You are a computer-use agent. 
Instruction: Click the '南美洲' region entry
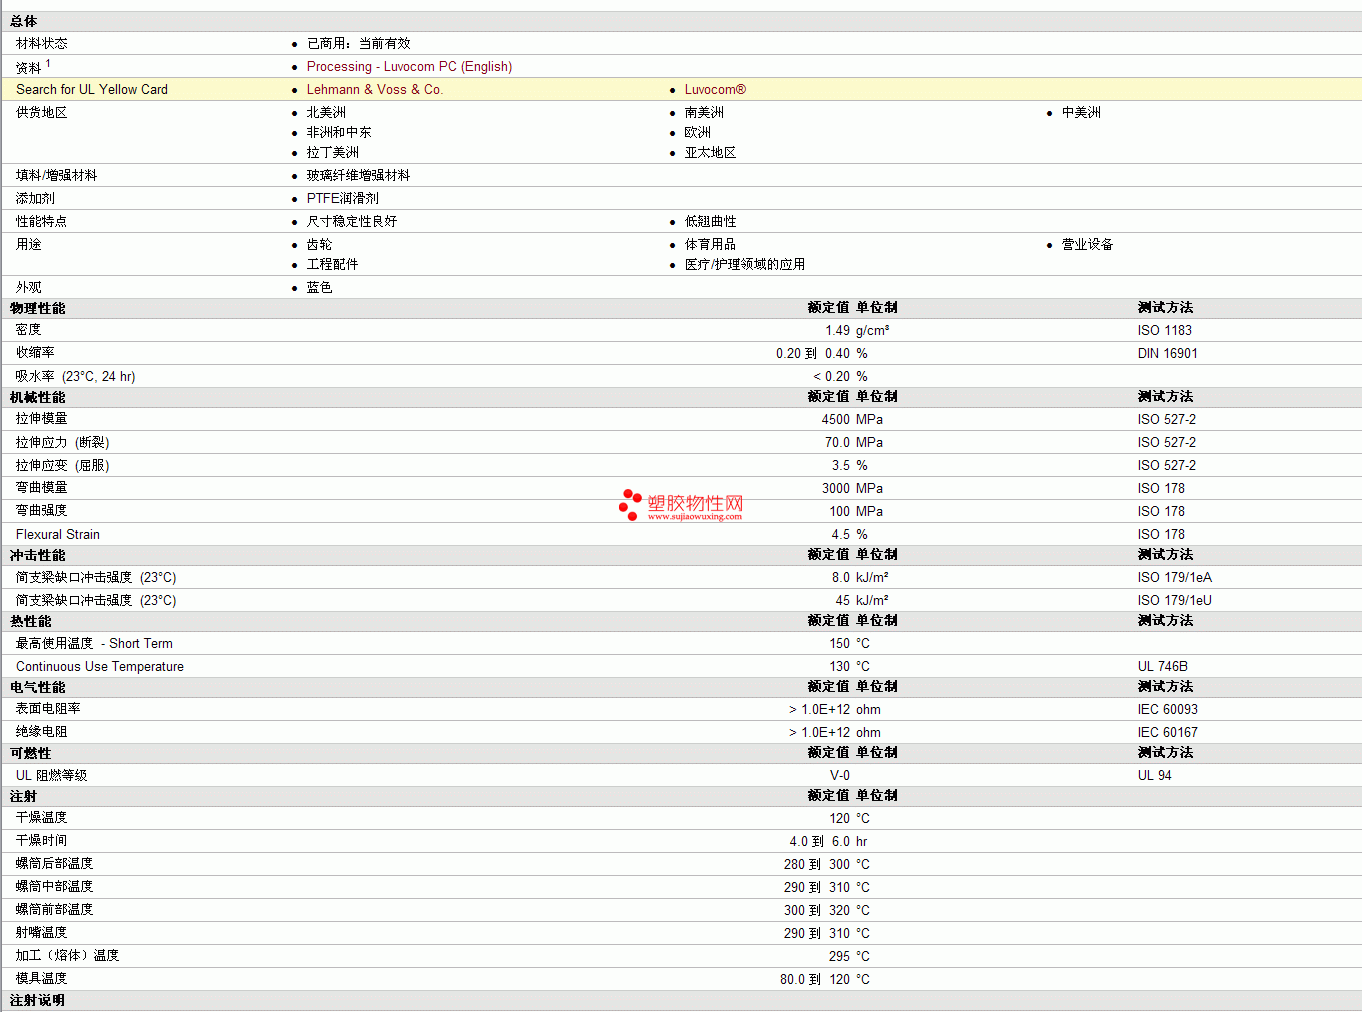pos(704,112)
